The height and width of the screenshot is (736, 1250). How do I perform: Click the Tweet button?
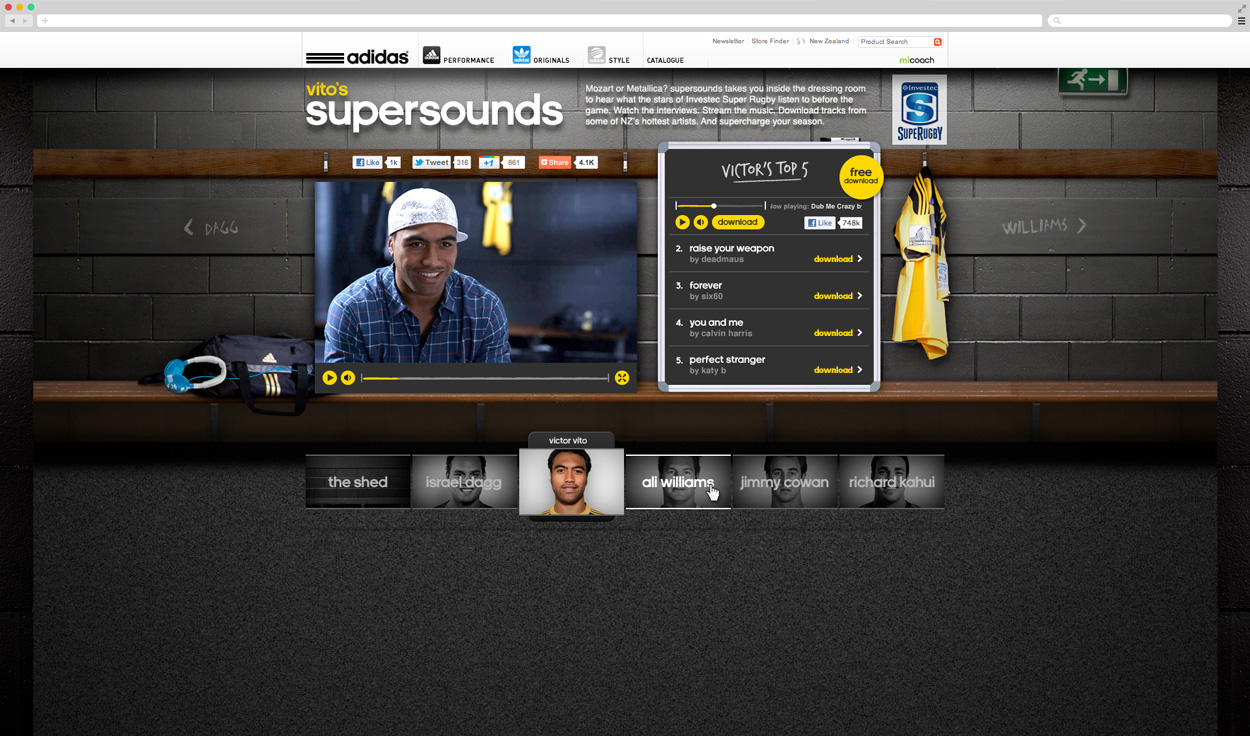point(432,162)
